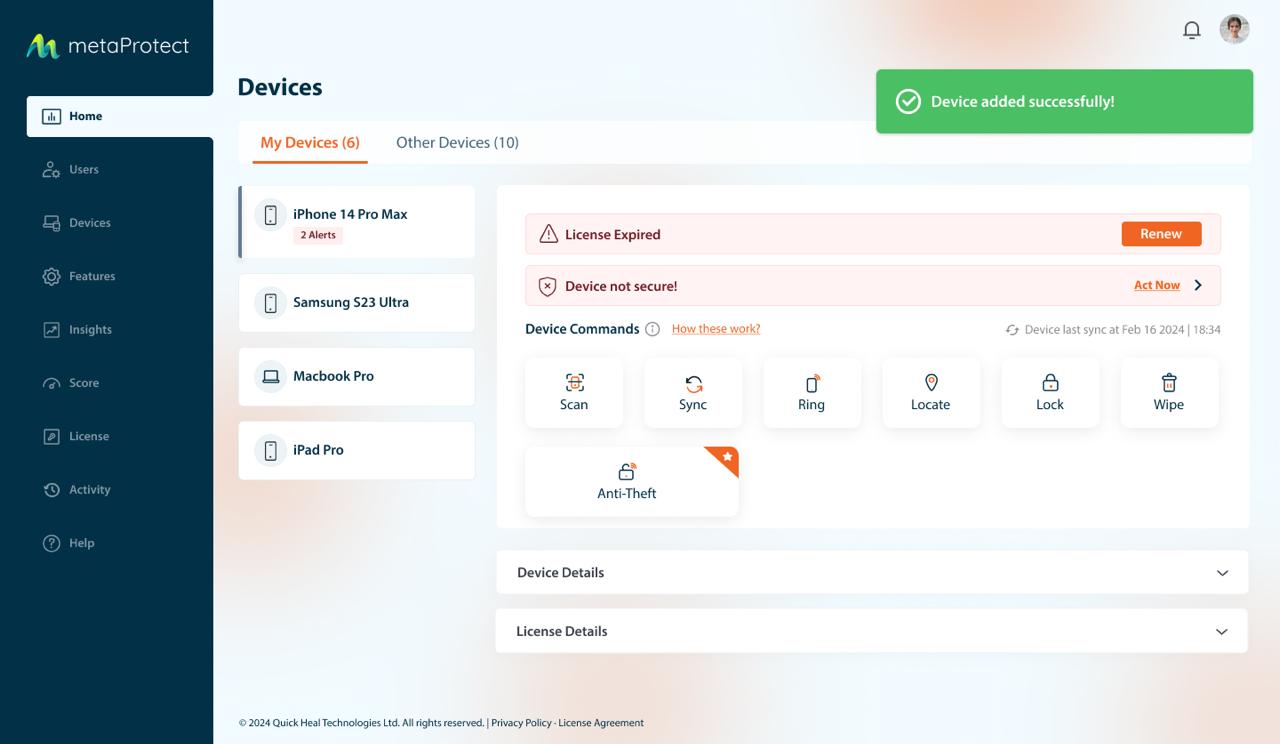Open the Anti-Theft premium feature card

631,481
